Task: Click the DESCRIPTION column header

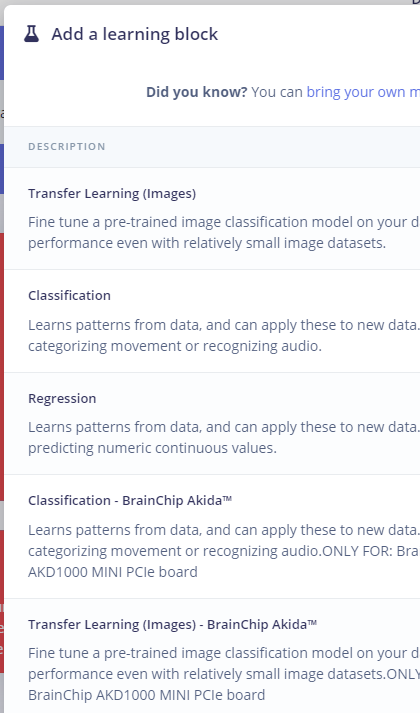Action: [x=67, y=146]
